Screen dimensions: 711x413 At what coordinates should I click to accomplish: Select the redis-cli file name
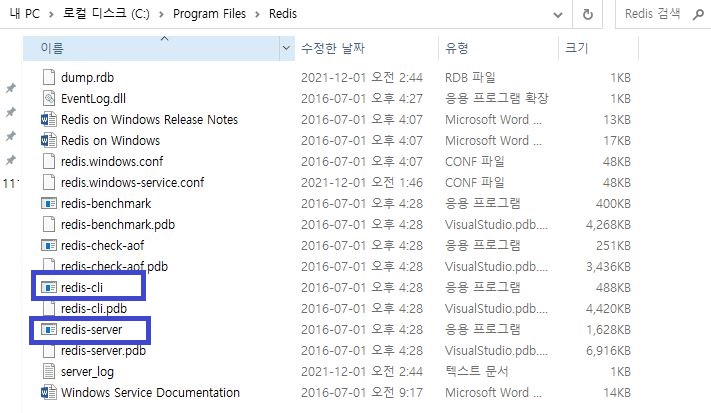click(82, 287)
